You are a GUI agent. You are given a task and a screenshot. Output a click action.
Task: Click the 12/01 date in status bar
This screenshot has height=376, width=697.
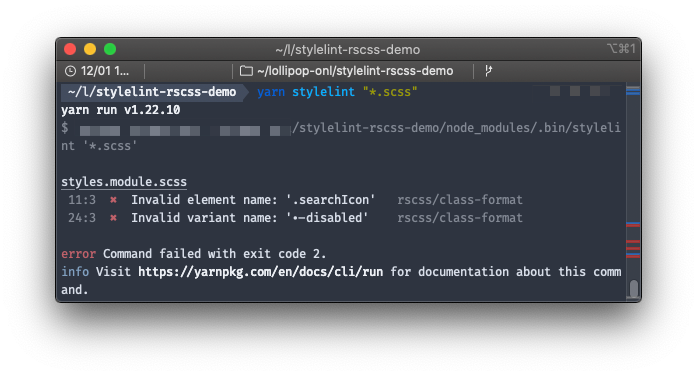click(105, 71)
